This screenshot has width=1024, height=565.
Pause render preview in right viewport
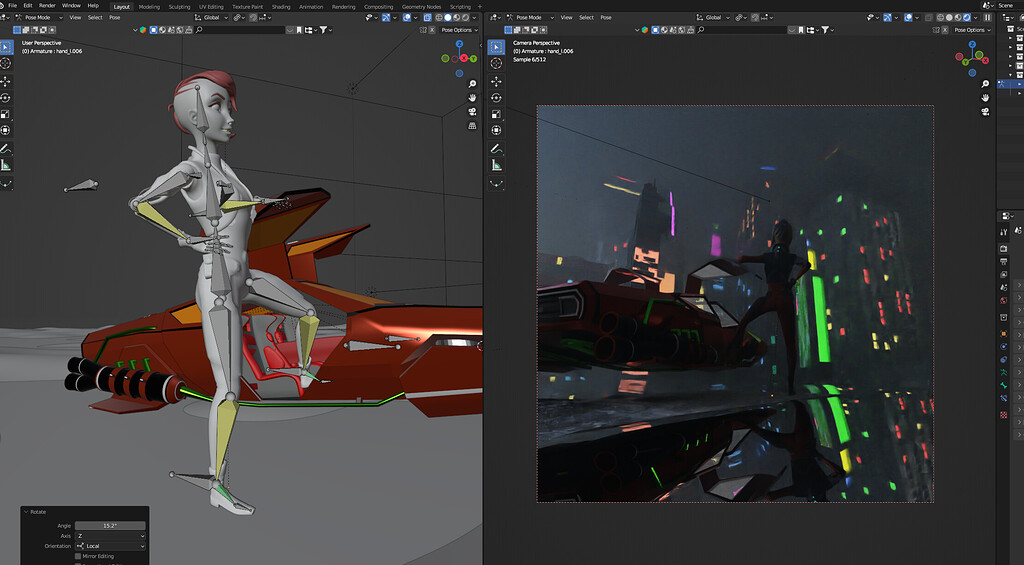[987, 18]
